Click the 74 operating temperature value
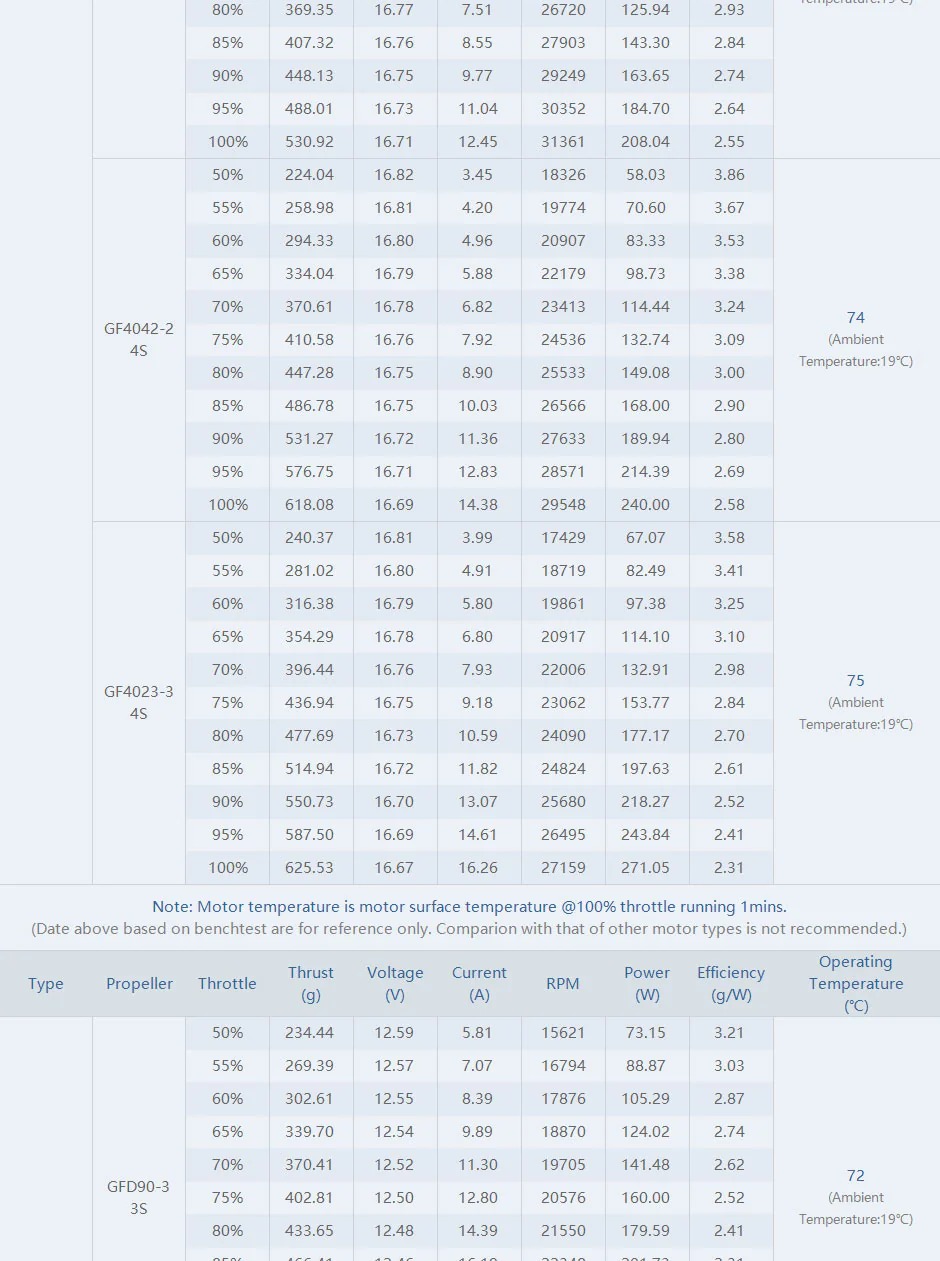This screenshot has height=1261, width=940. (x=856, y=318)
